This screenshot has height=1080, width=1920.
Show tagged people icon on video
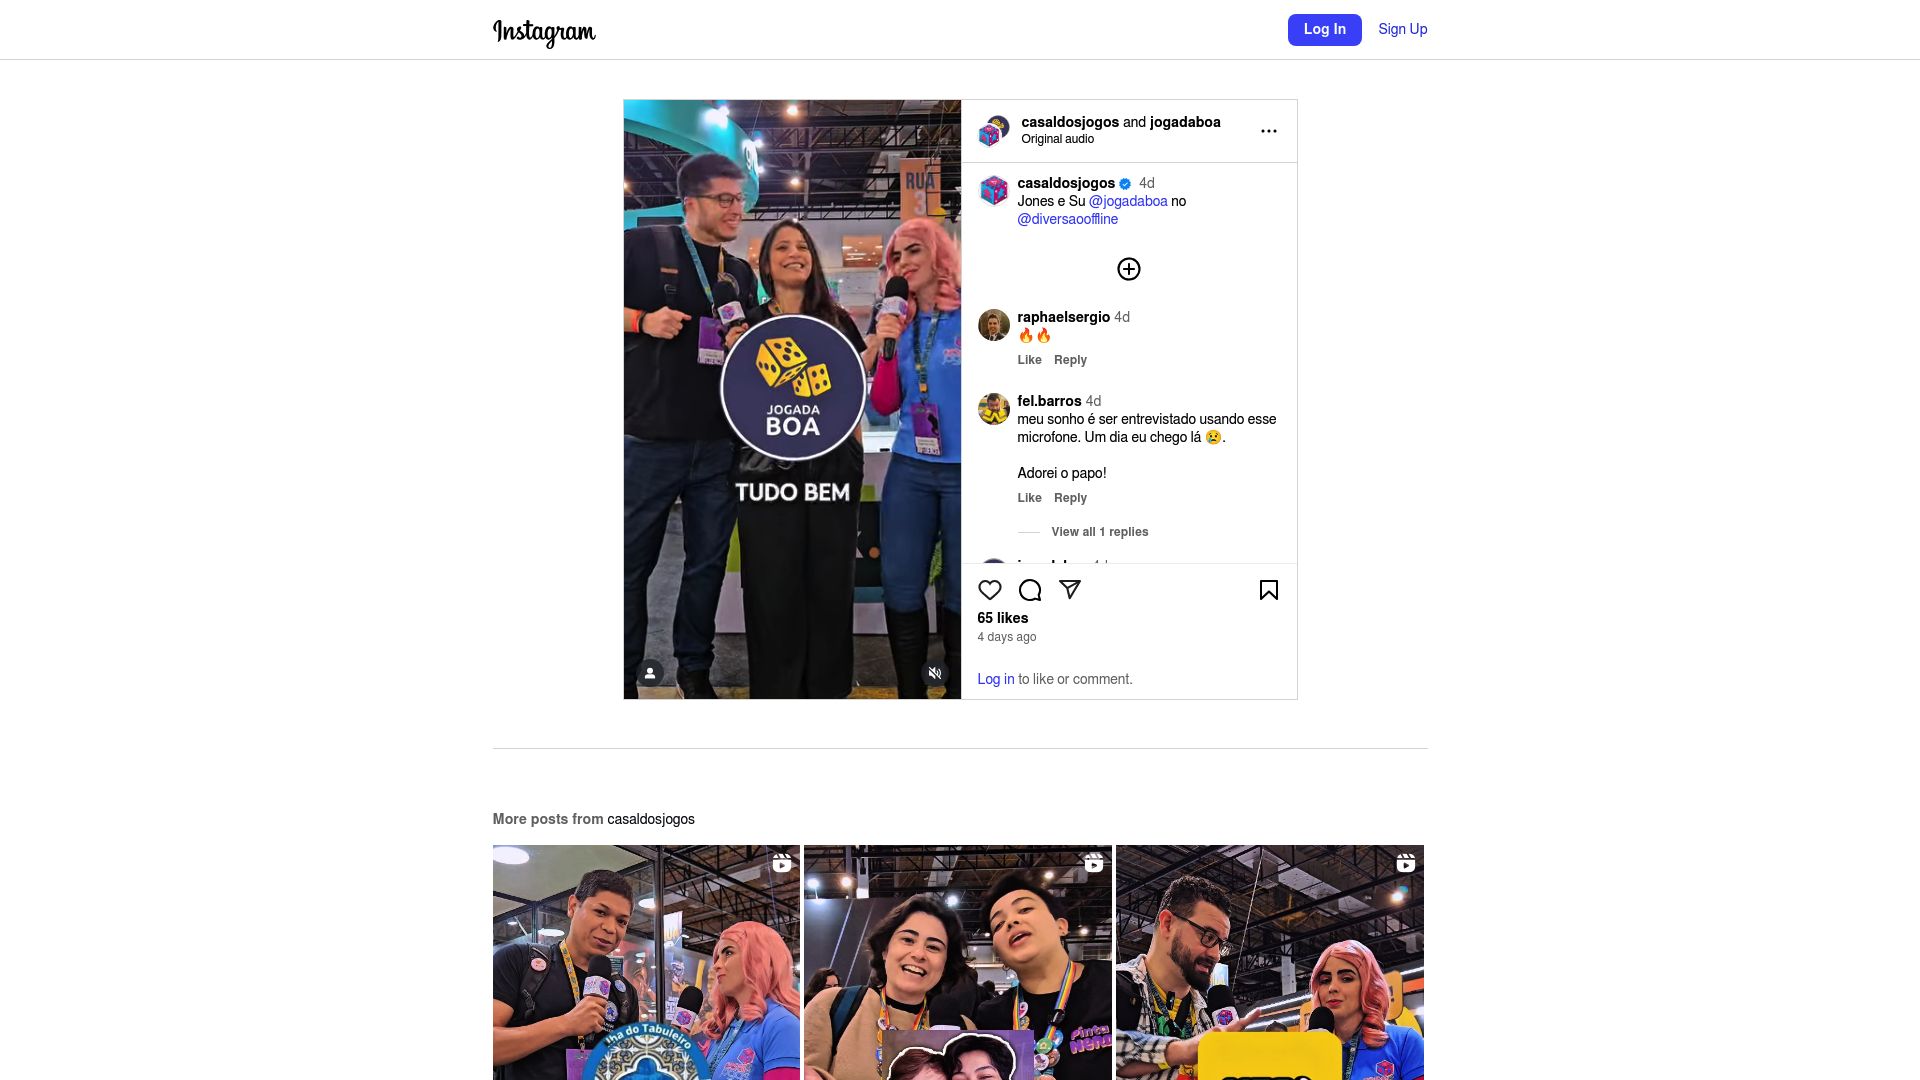pos(650,673)
